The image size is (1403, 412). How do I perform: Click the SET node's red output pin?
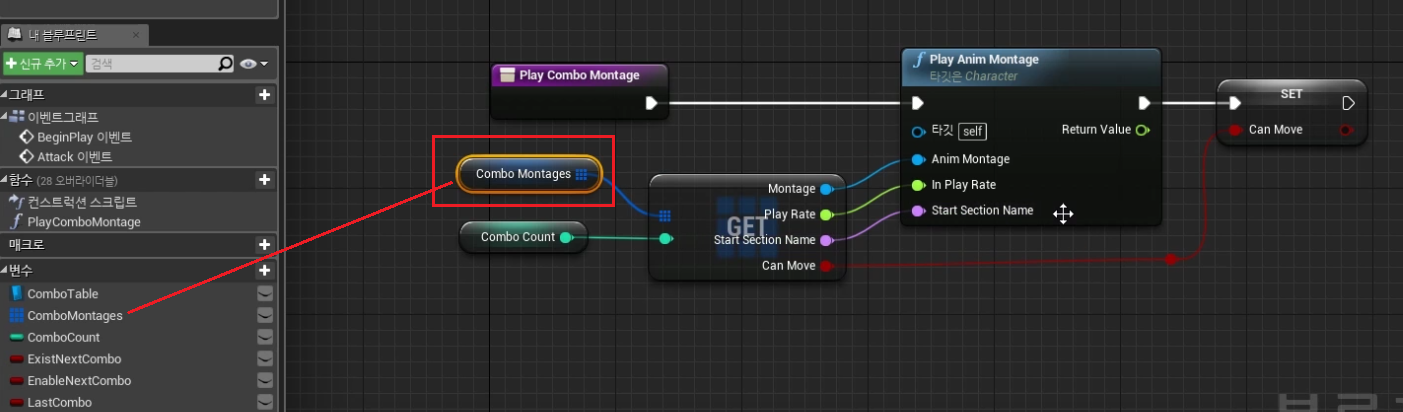coord(1346,130)
